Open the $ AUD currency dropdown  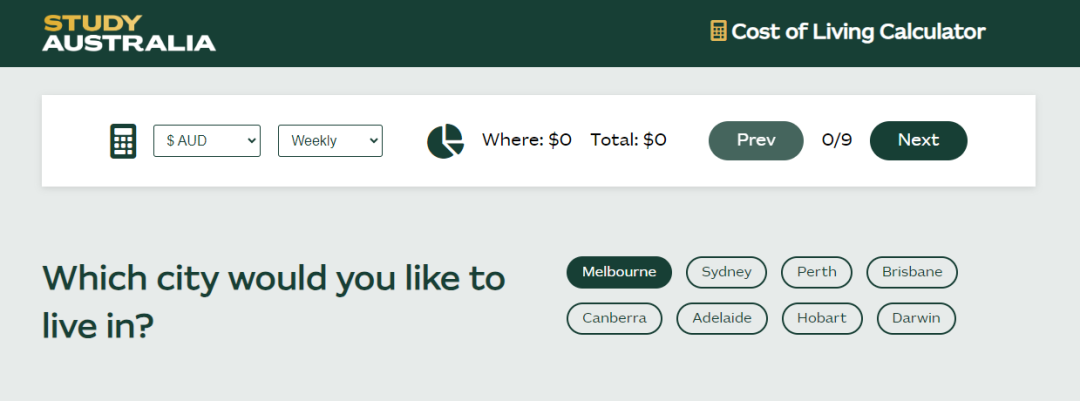tap(206, 141)
